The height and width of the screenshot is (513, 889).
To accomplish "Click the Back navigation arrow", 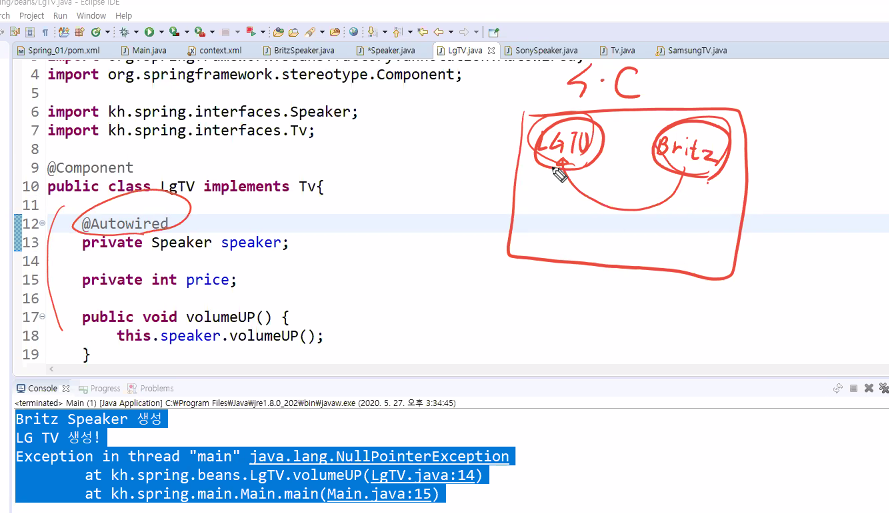I will coord(439,32).
